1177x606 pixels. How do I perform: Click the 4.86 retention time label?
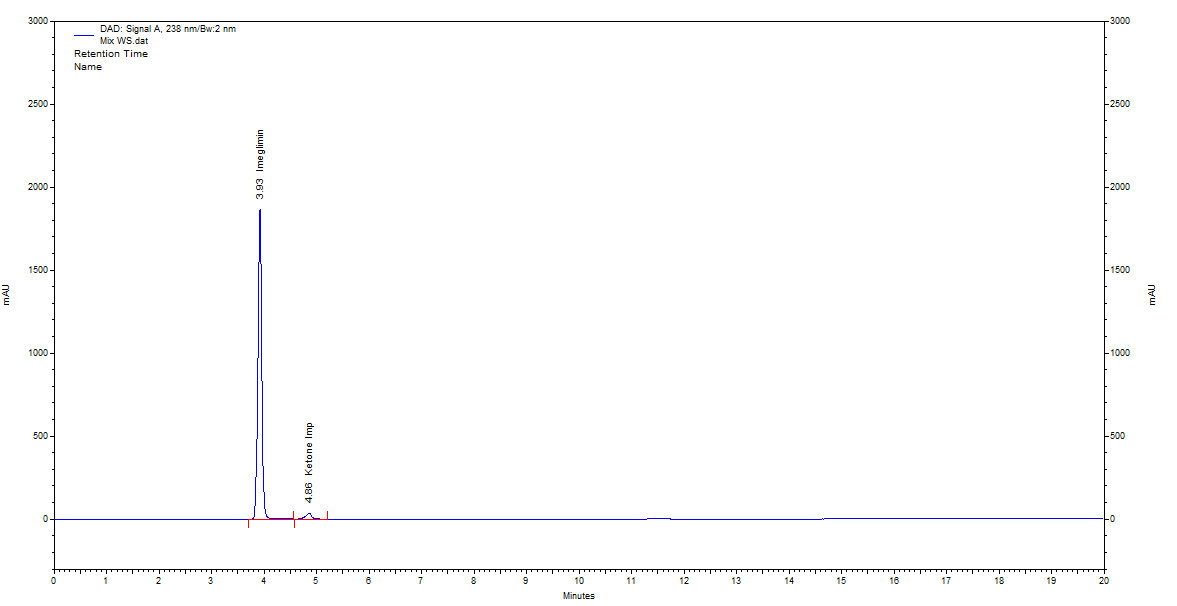(309, 493)
